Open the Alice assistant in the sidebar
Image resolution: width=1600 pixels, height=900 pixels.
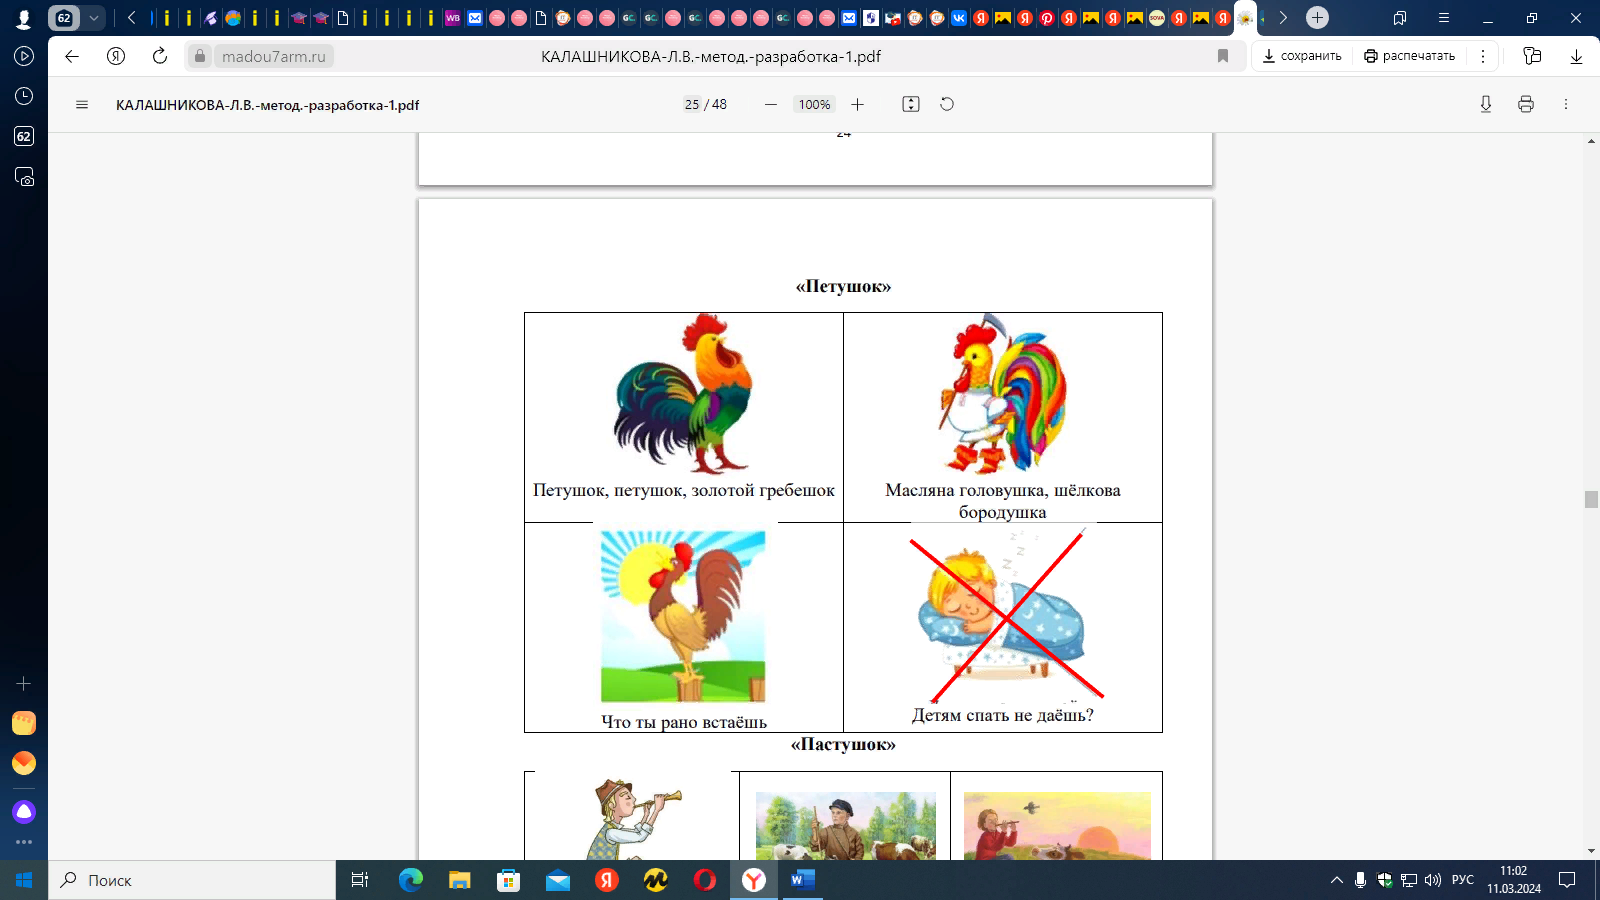(x=24, y=811)
